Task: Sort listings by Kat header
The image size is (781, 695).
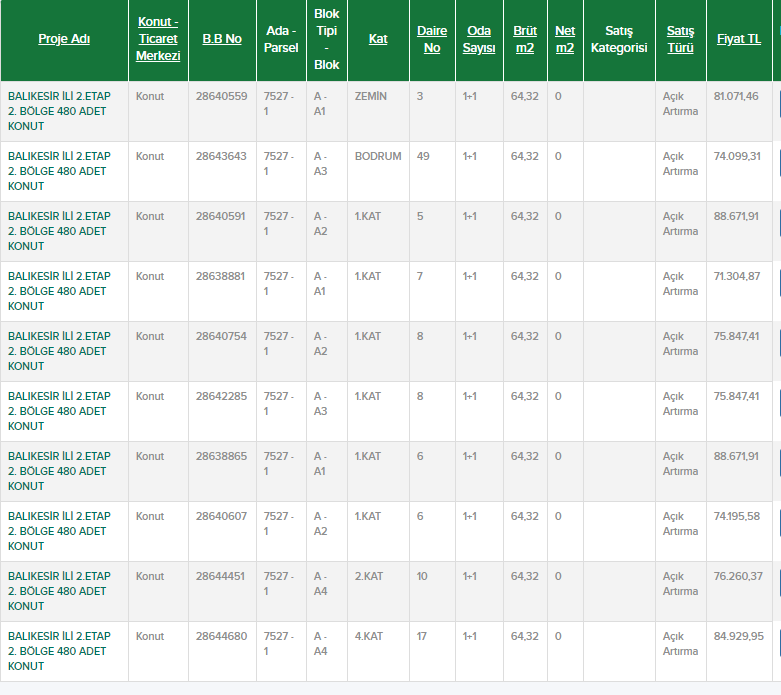Action: [x=378, y=39]
